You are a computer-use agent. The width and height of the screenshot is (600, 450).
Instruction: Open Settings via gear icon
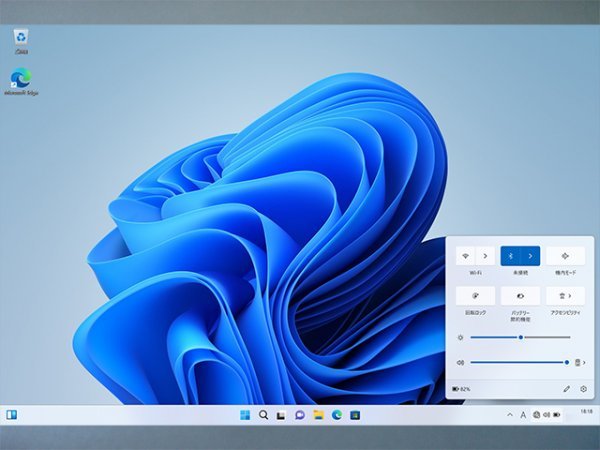[x=583, y=389]
